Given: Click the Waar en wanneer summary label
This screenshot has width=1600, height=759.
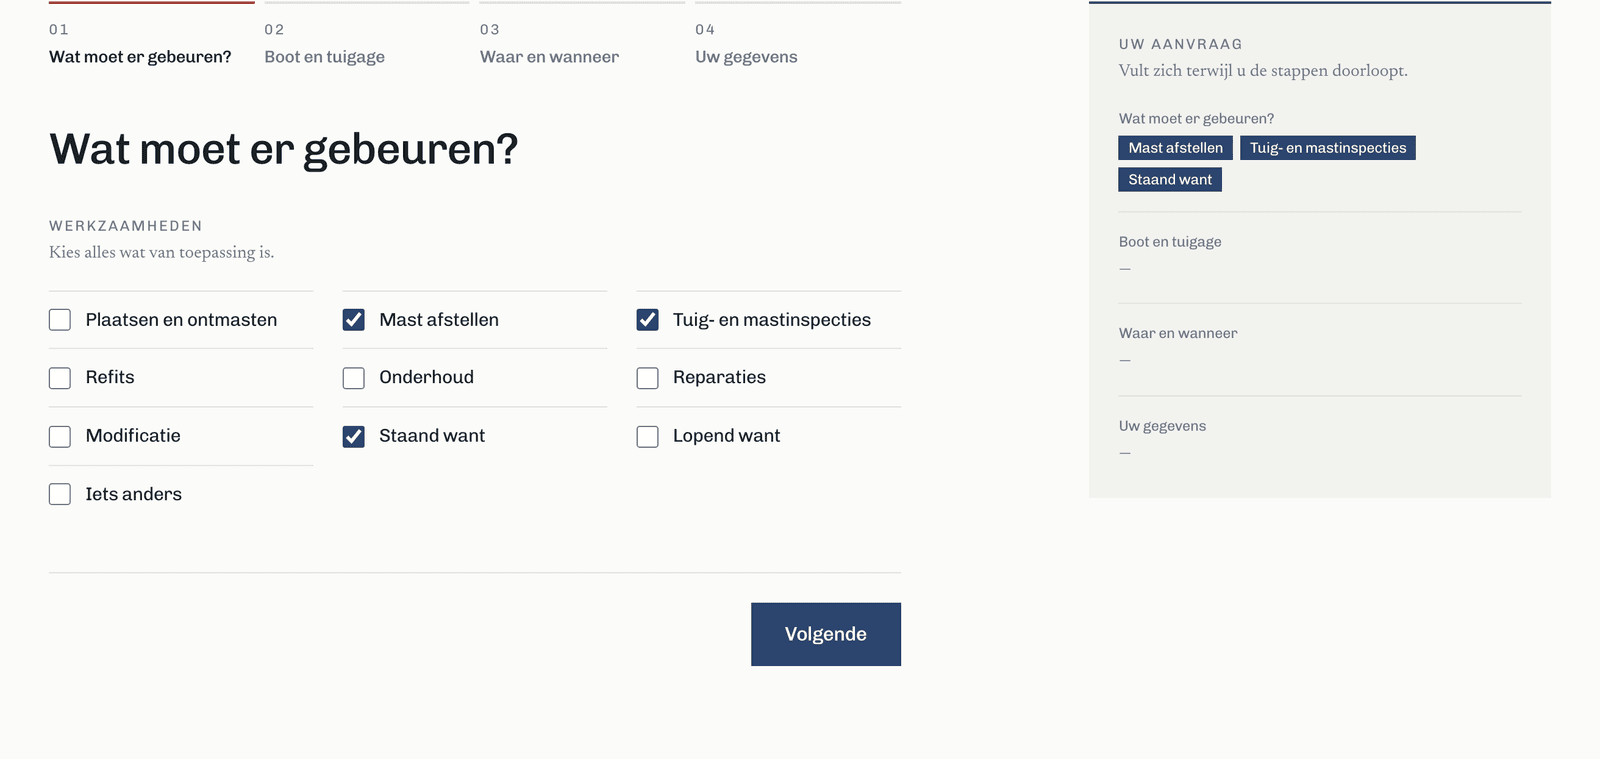Looking at the screenshot, I should tap(1178, 334).
